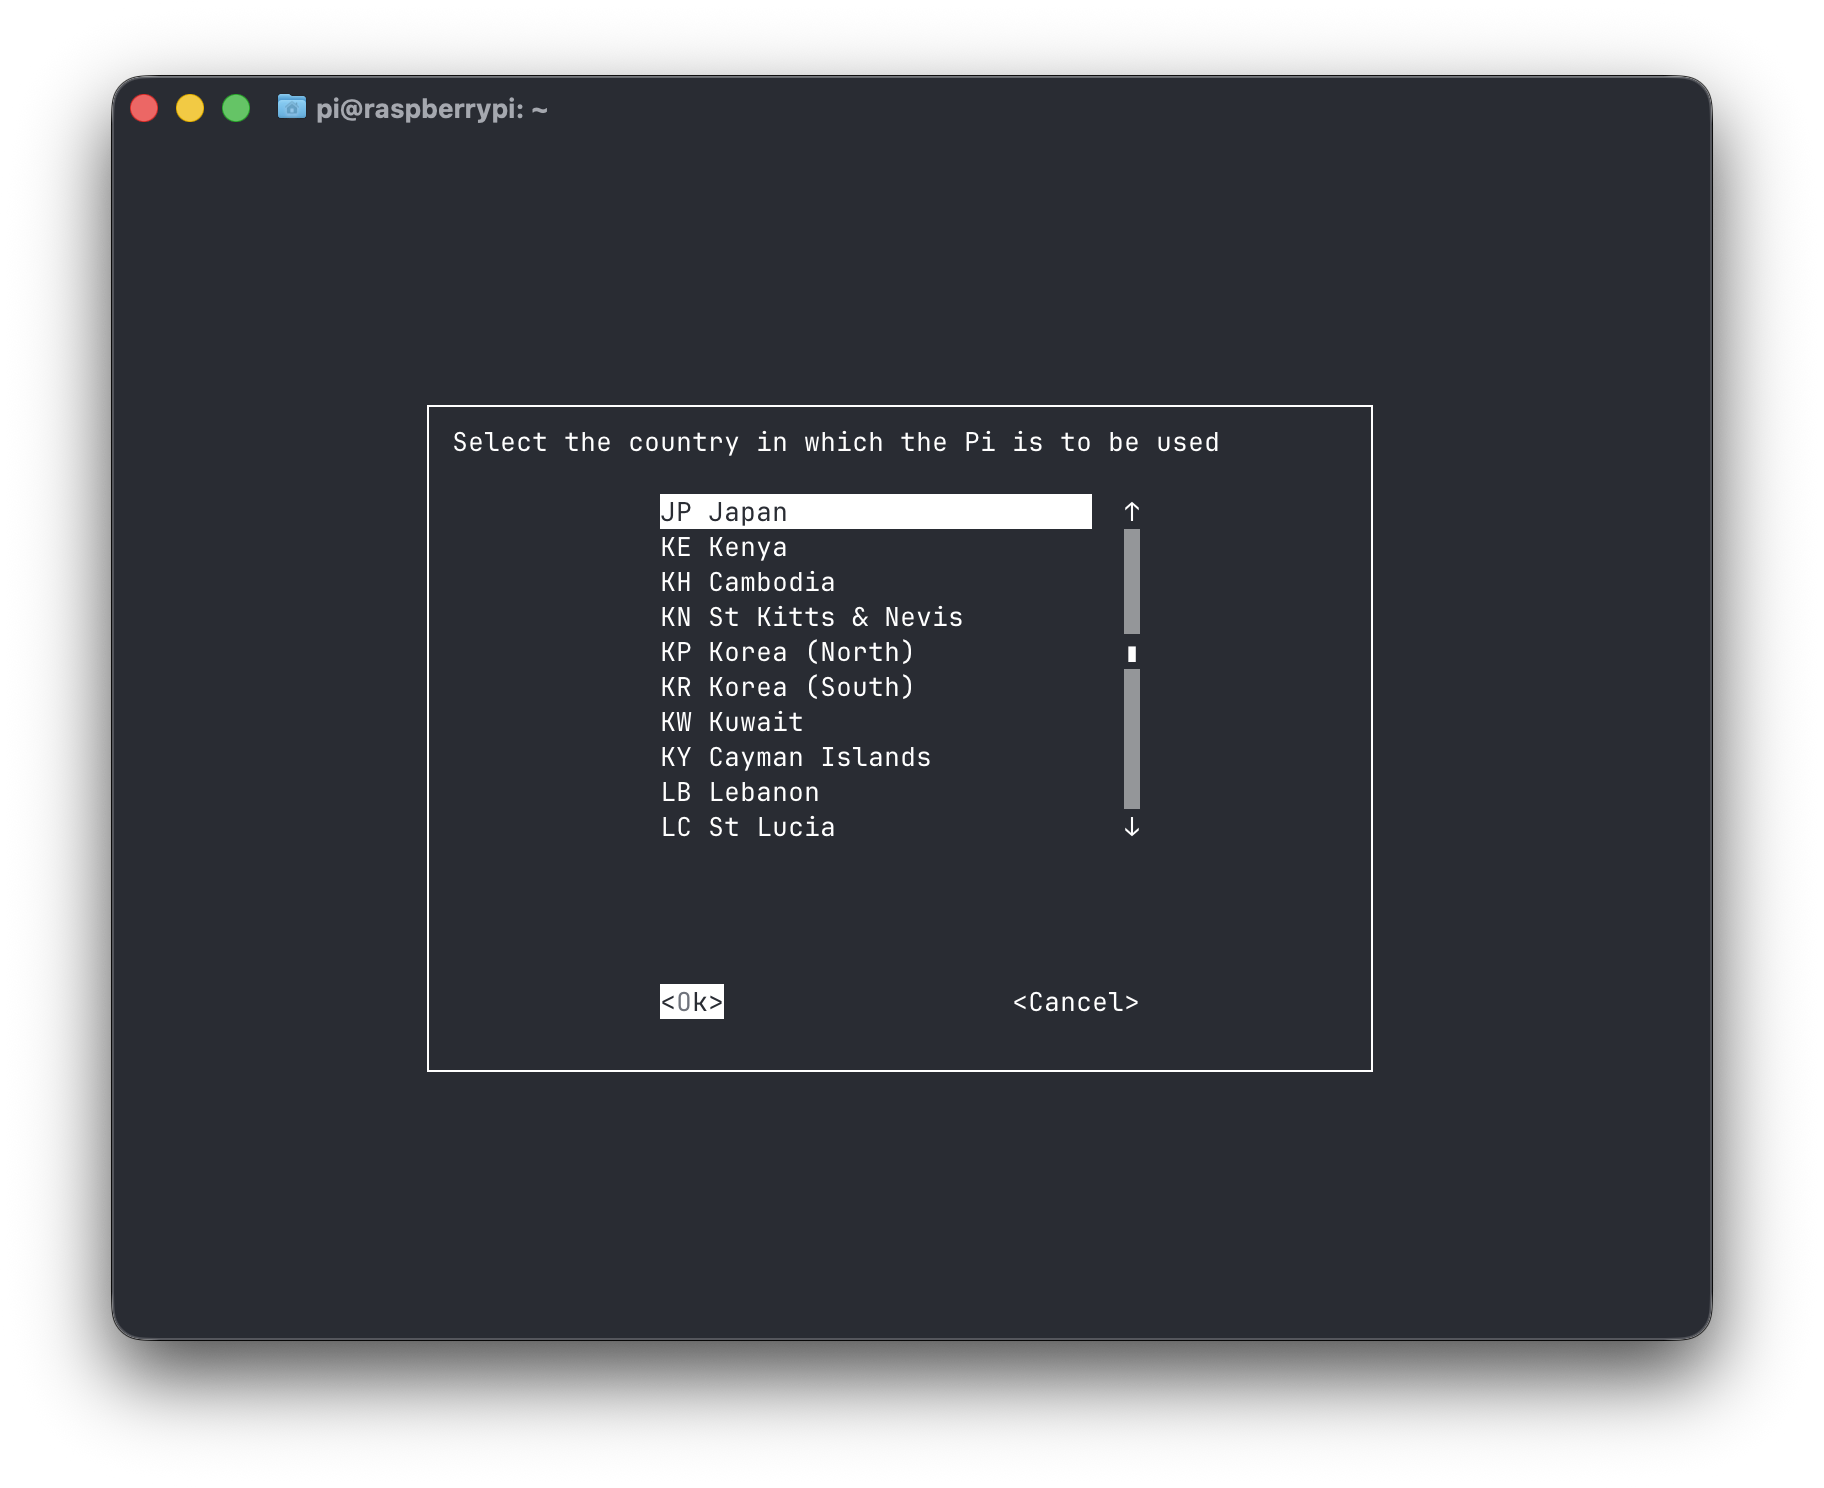The image size is (1824, 1488).
Task: Select LC St Lucia option
Action: (x=748, y=826)
